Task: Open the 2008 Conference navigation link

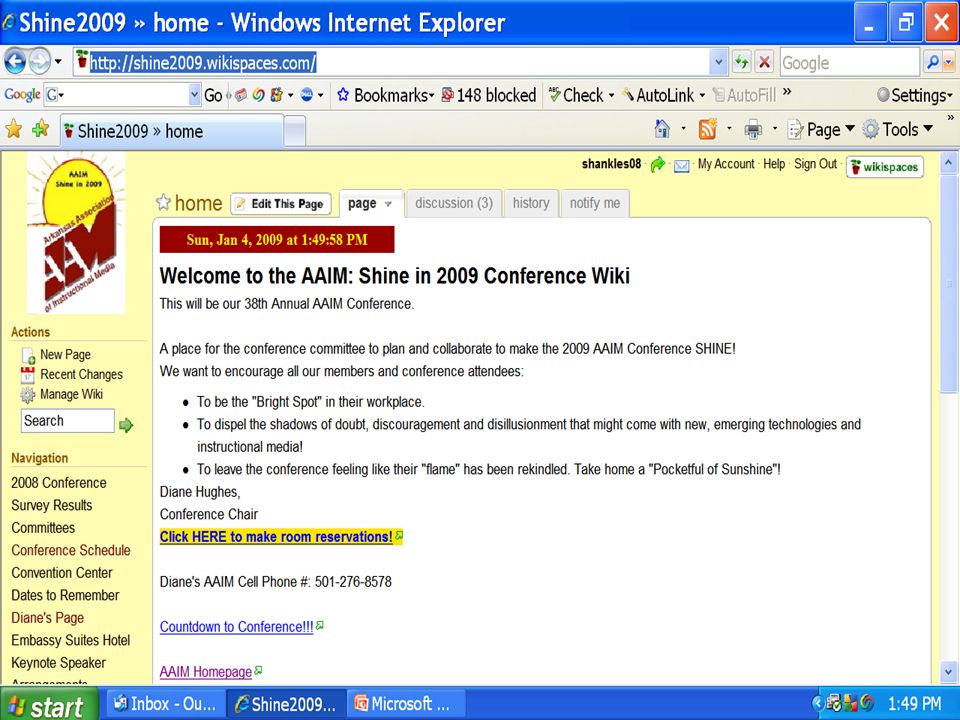Action: (59, 483)
